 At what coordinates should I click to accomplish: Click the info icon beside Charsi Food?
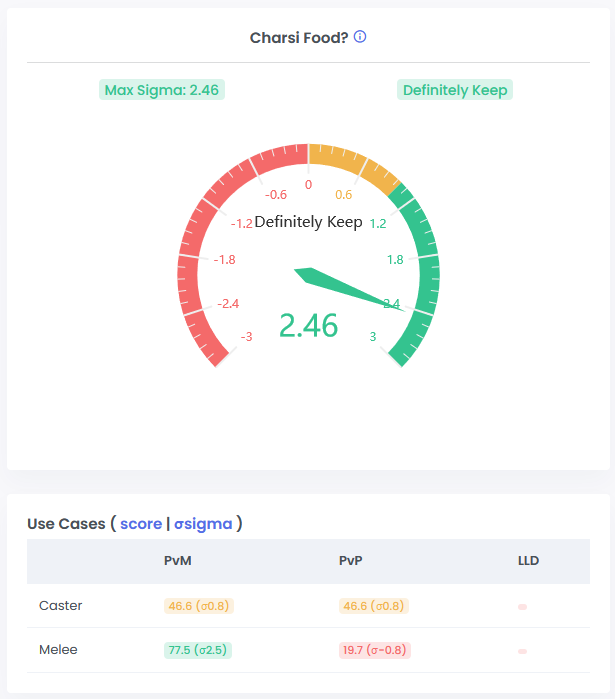360,37
